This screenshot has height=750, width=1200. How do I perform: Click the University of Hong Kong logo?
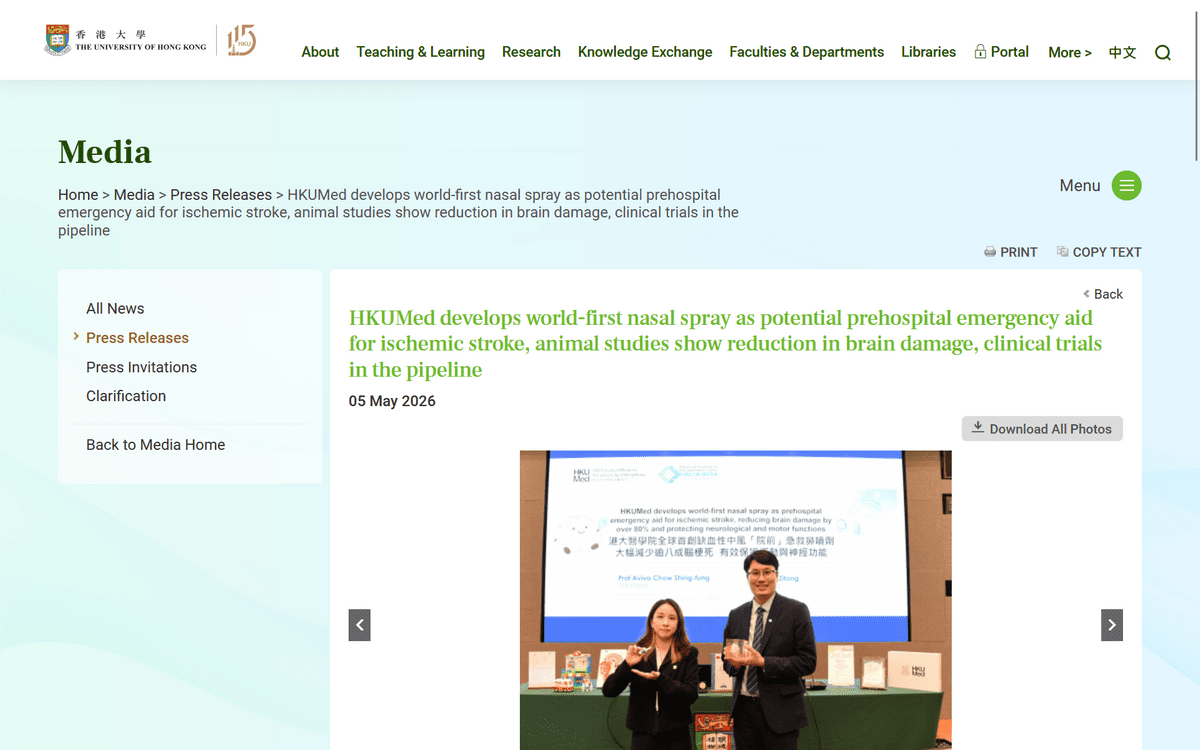125,40
